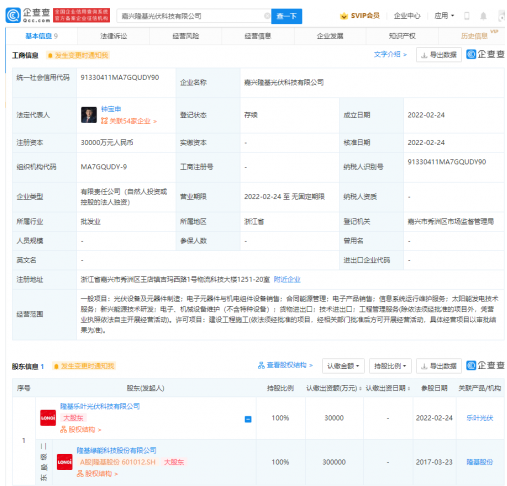The height and width of the screenshot is (486, 507).
Task: Click 所属地区 value 浙江省
Action: 254,222
